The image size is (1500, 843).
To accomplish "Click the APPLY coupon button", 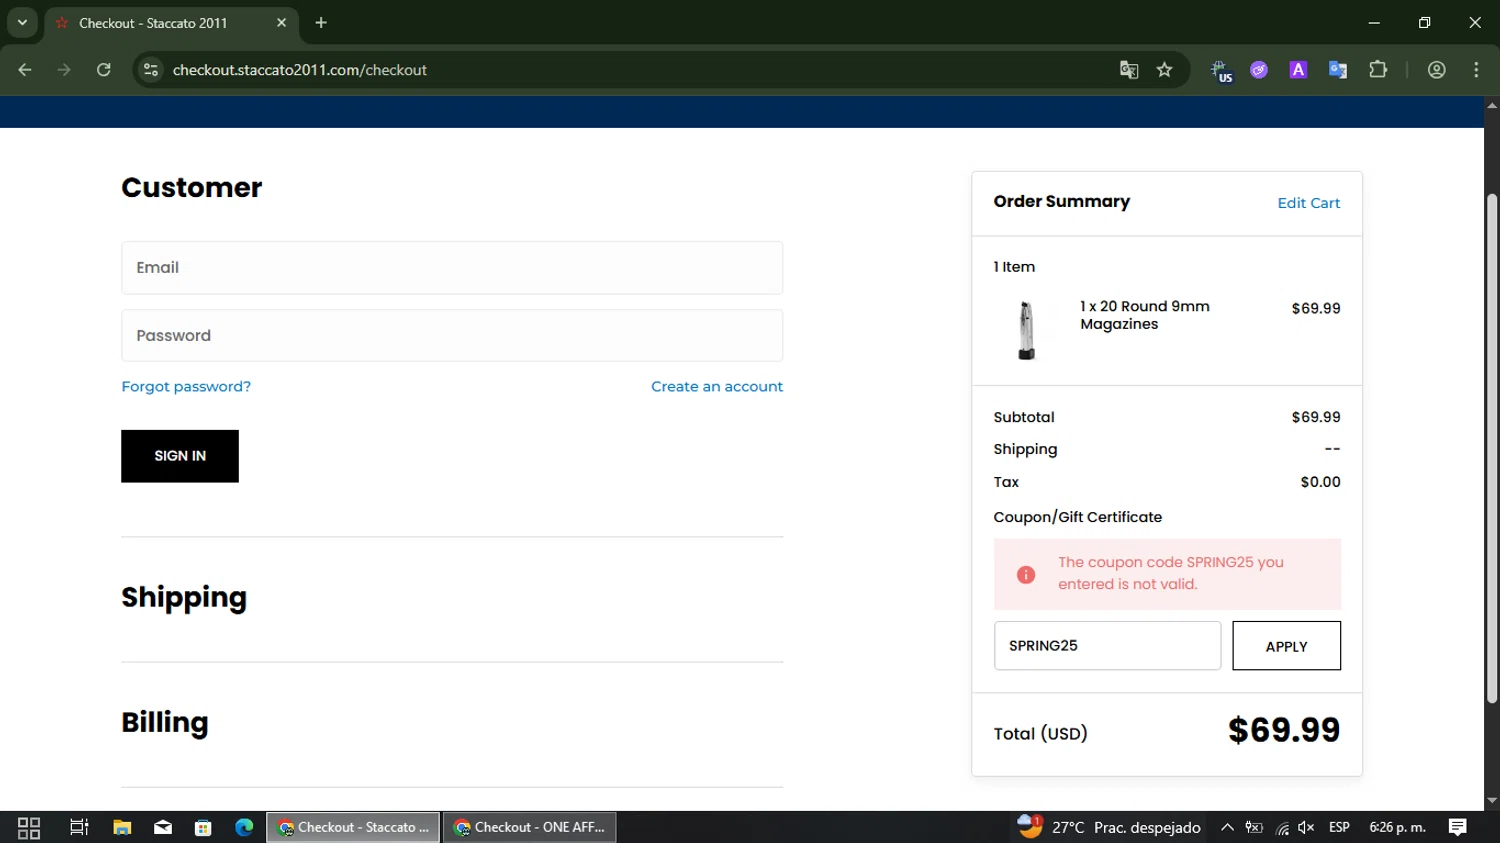I will (x=1286, y=646).
